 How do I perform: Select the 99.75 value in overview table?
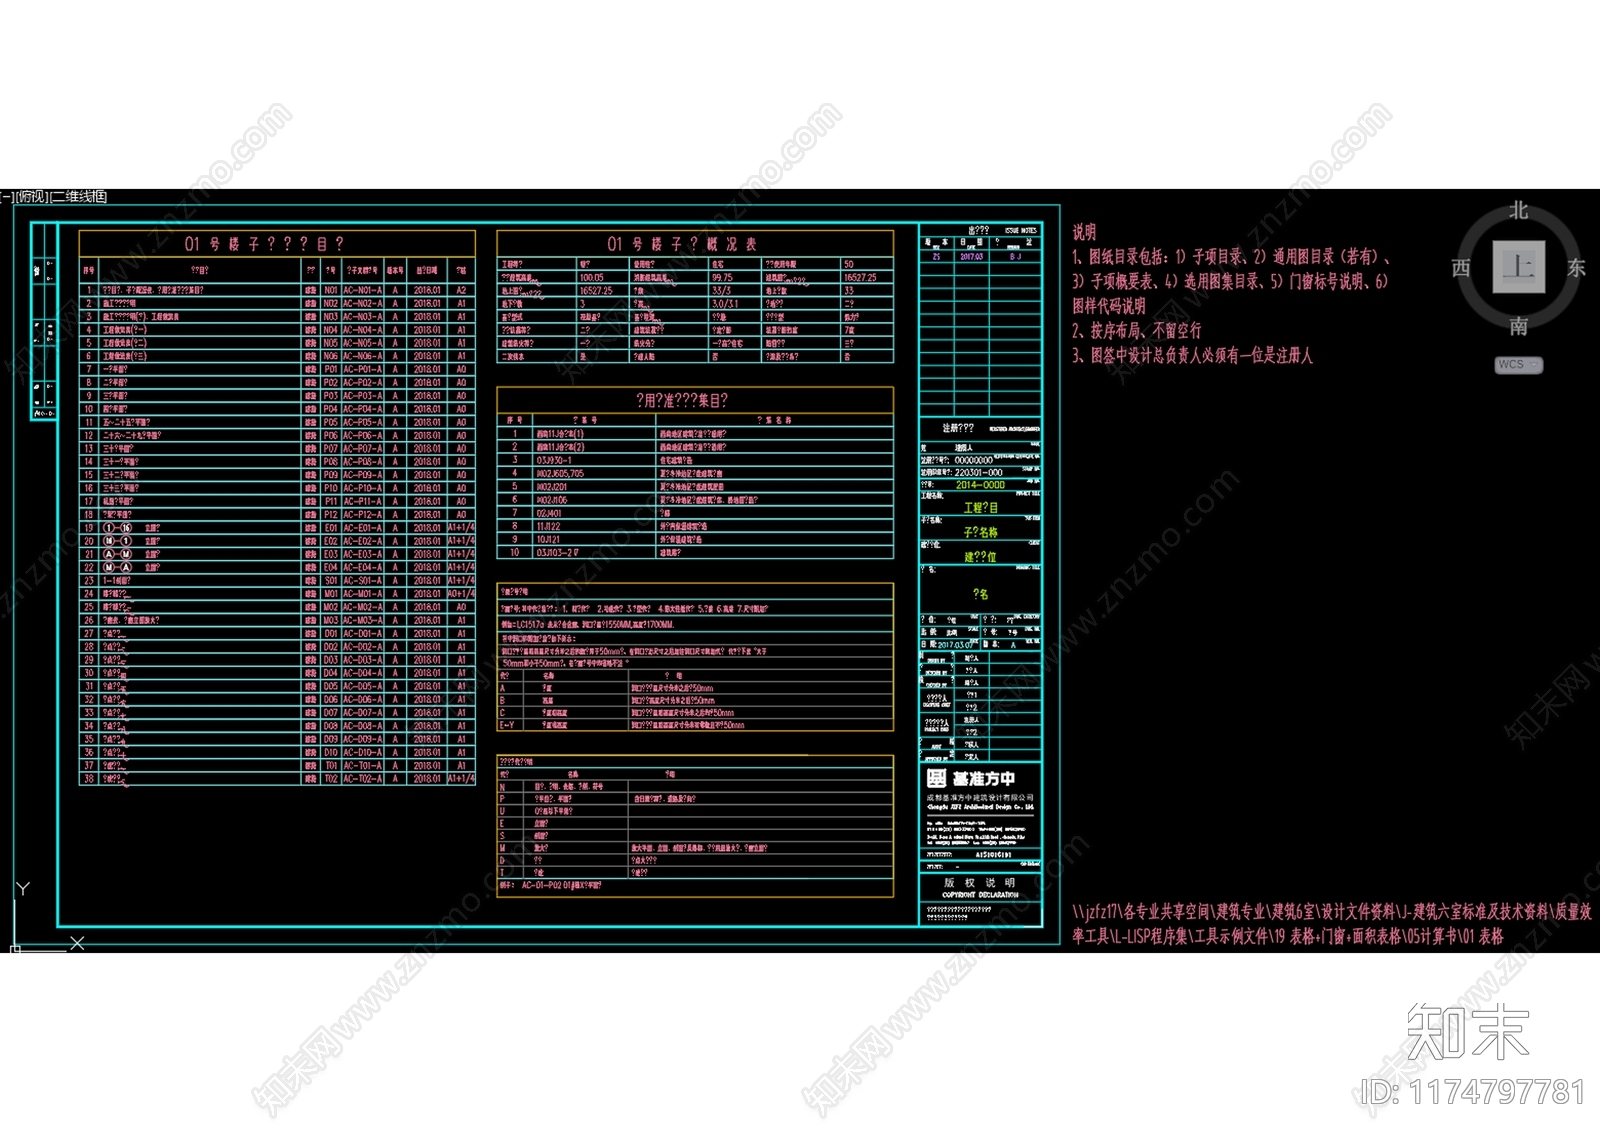[x=722, y=277]
